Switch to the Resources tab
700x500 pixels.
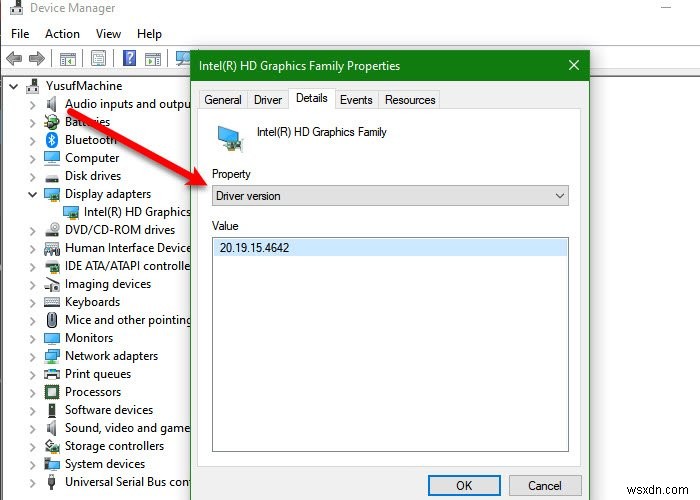click(x=410, y=100)
